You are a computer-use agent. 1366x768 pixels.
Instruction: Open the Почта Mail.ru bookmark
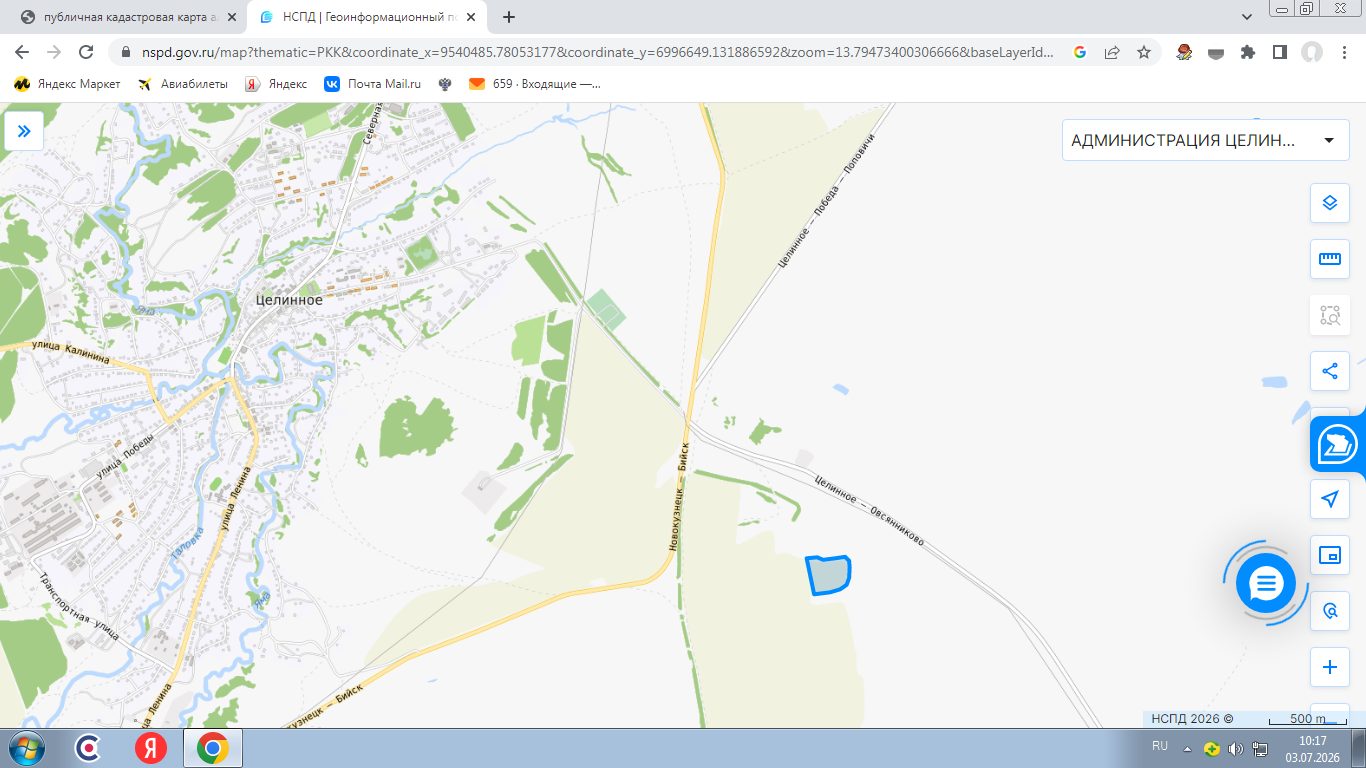pos(372,84)
